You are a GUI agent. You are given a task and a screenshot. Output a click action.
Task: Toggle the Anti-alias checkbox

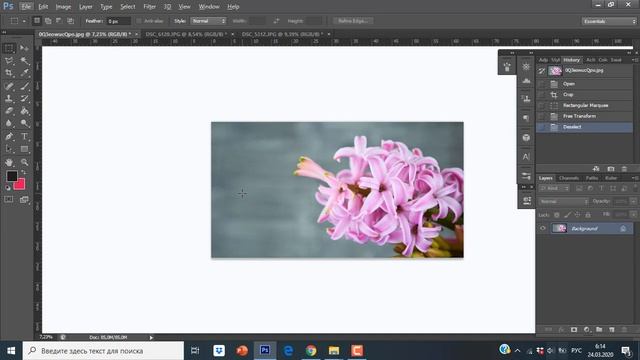[x=139, y=21]
